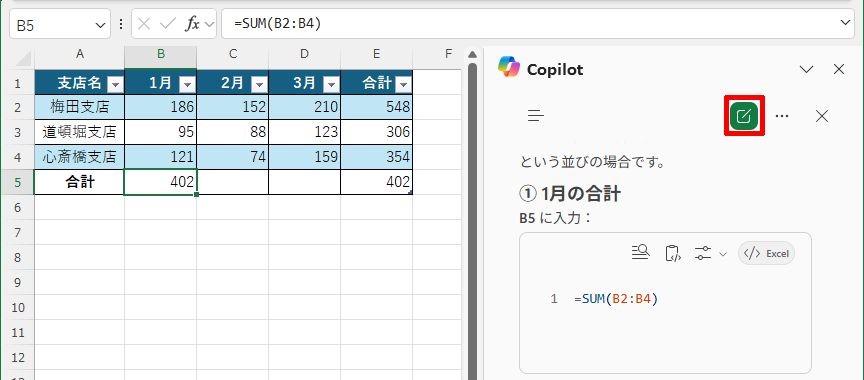Image resolution: width=864 pixels, height=380 pixels.
Task: Select cell with value 123
Action: [305, 132]
